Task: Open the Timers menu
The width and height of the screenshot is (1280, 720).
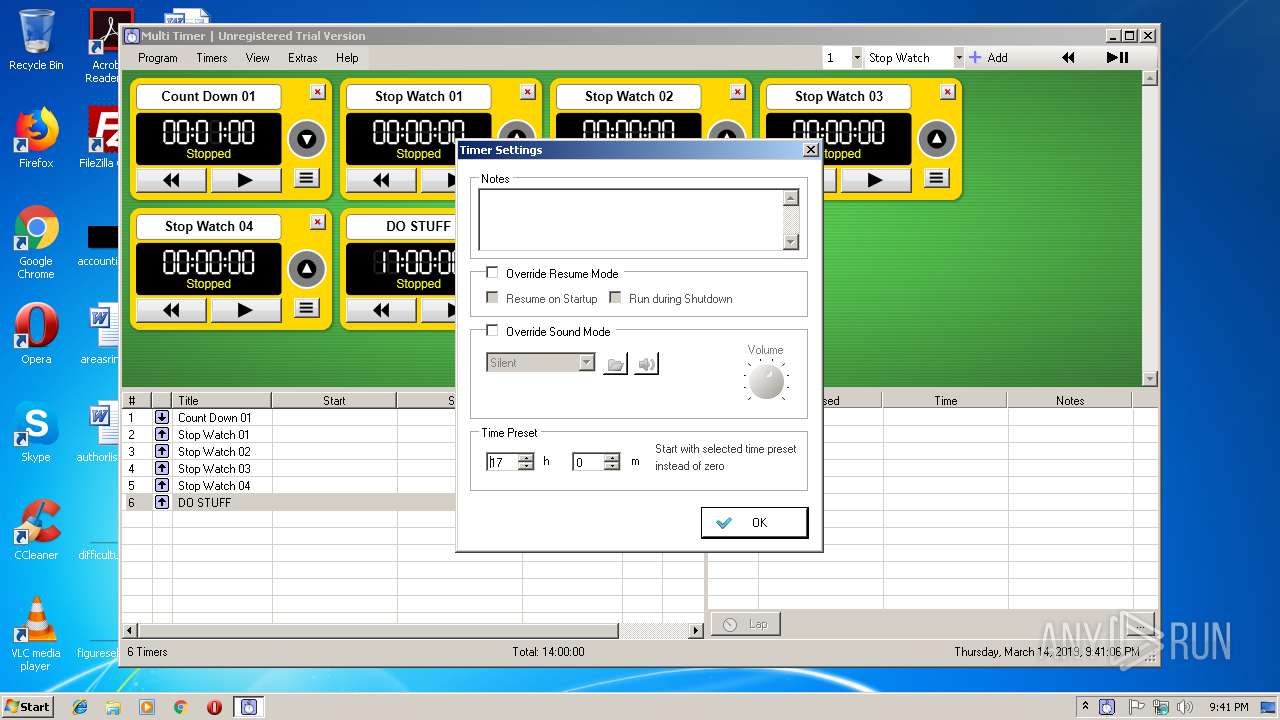Action: pyautogui.click(x=212, y=58)
